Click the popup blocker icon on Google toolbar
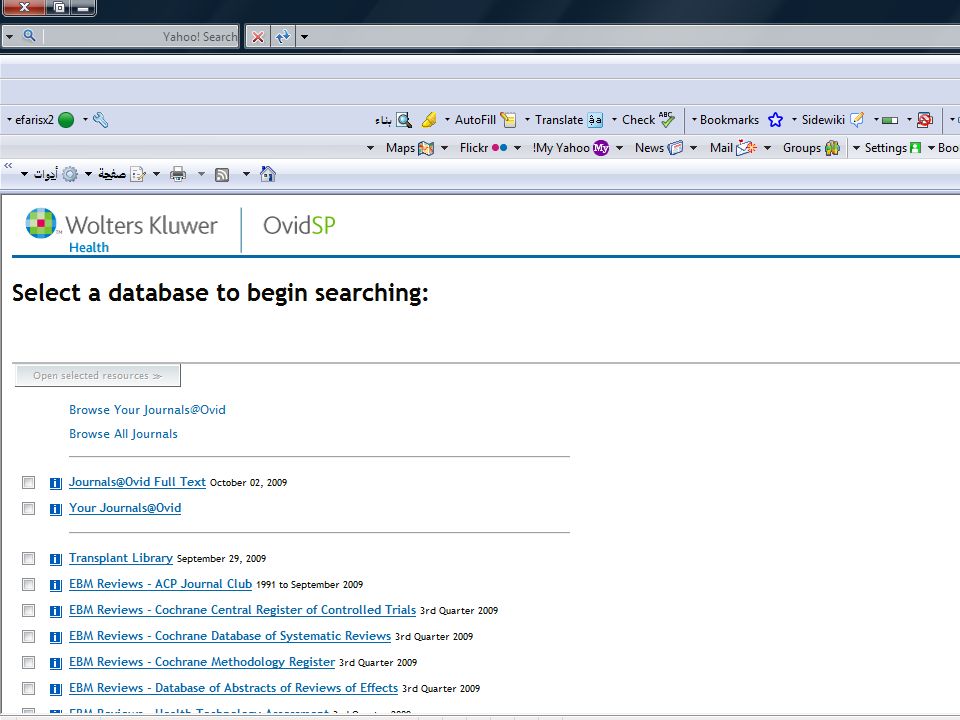 (924, 120)
